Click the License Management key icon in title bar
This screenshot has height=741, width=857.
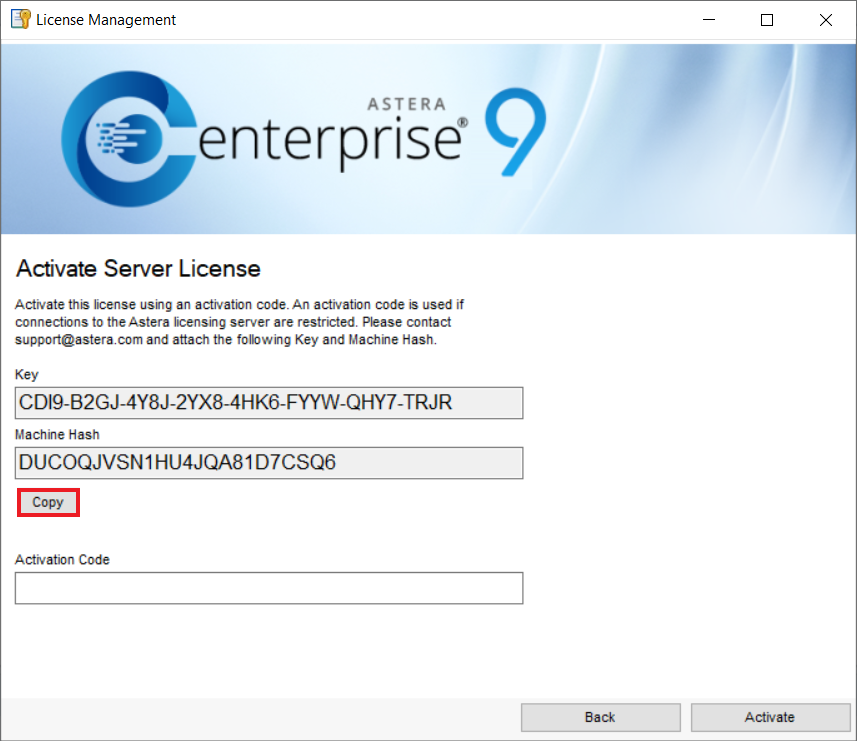(x=20, y=20)
